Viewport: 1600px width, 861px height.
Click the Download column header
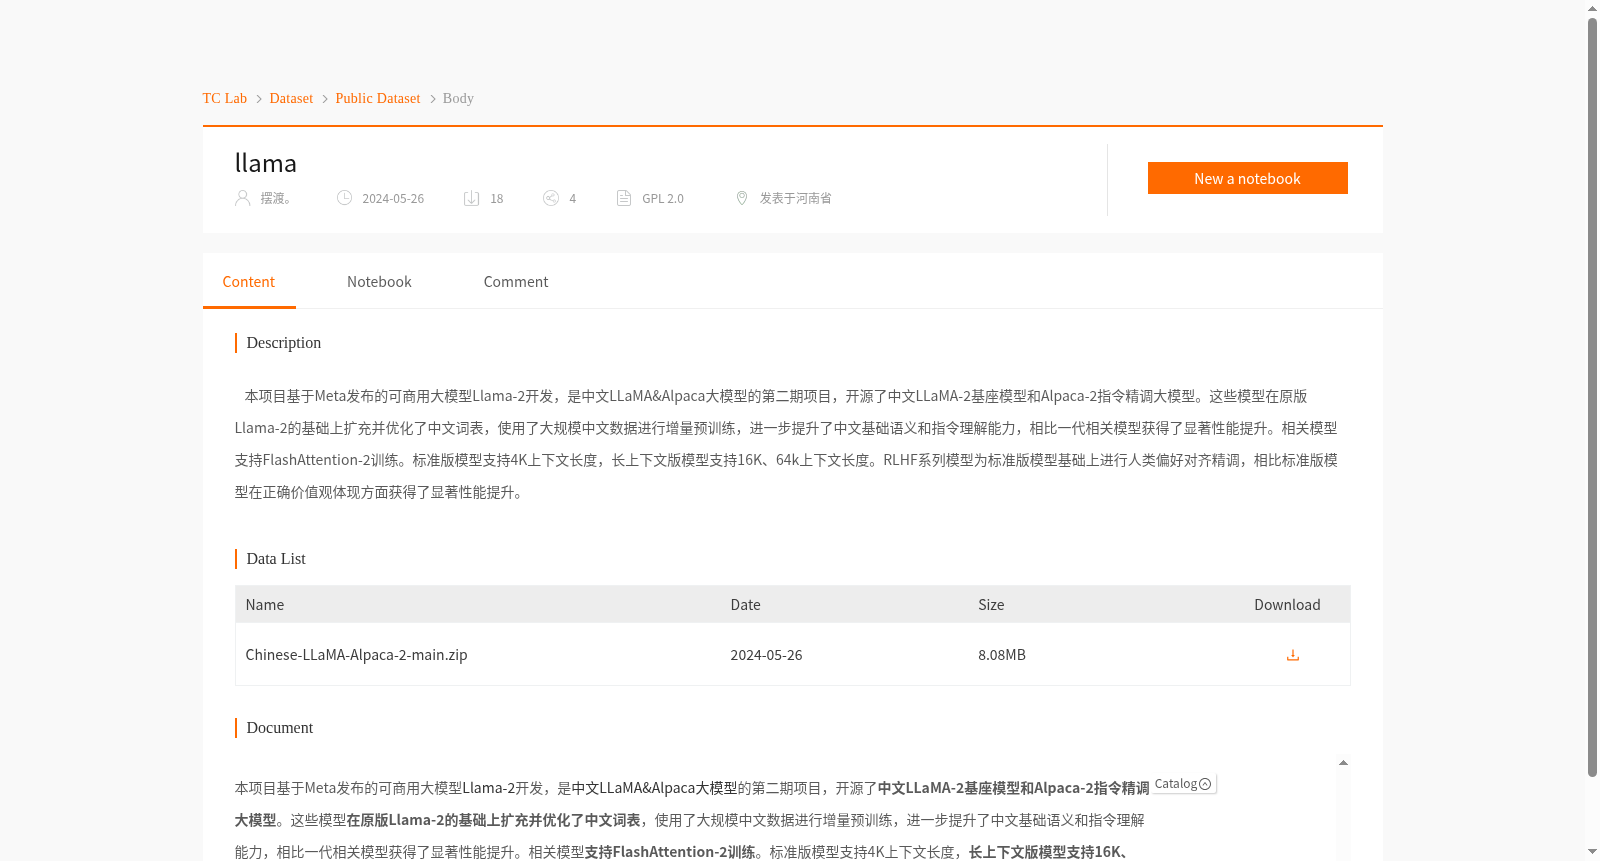coord(1287,605)
